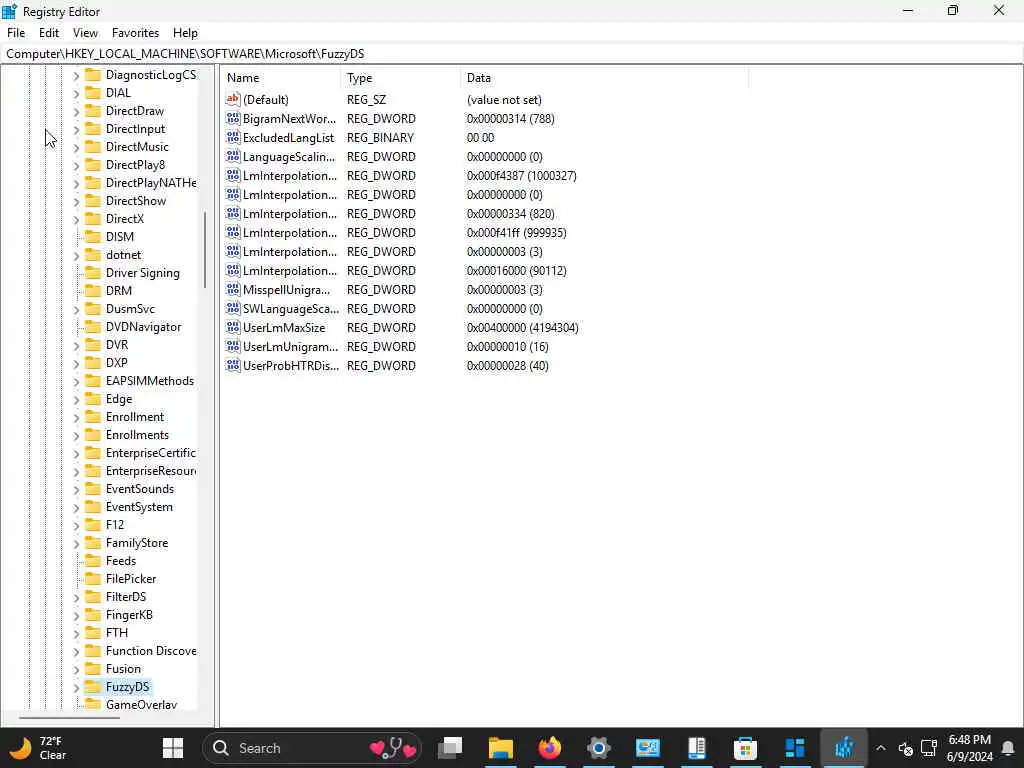Screen dimensions: 1024x768
Task: Expand the FingerKB key
Action: coord(76,615)
